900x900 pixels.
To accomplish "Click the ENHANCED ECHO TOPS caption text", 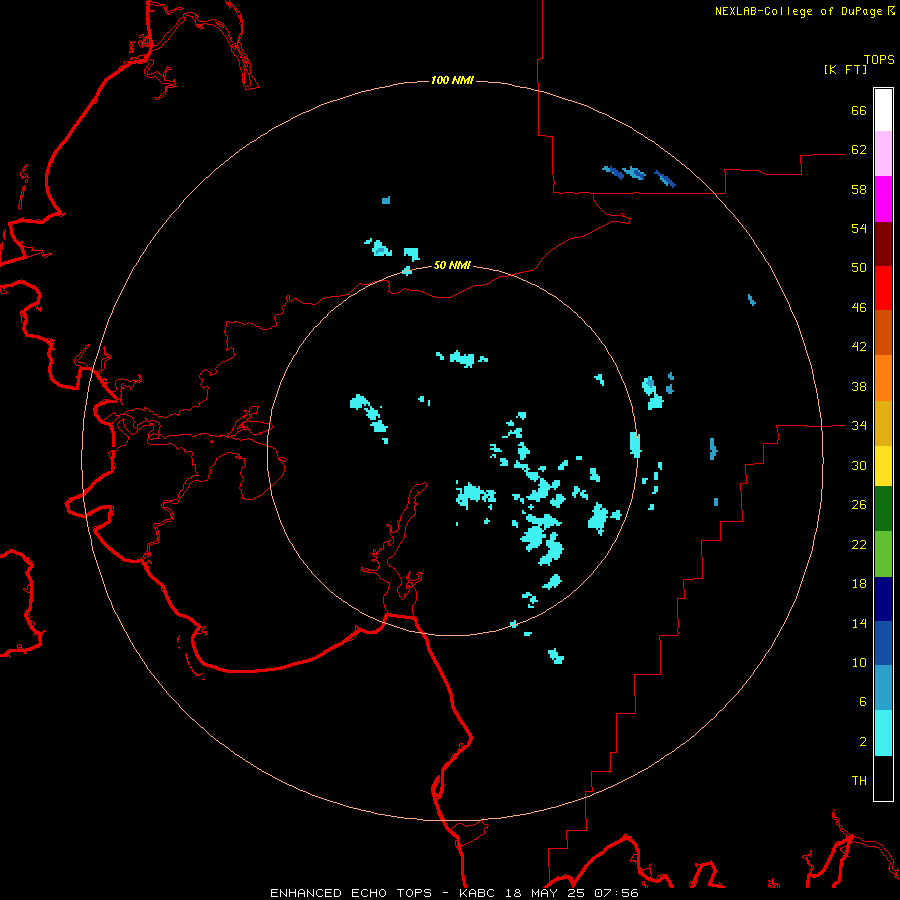I will pyautogui.click(x=351, y=893).
